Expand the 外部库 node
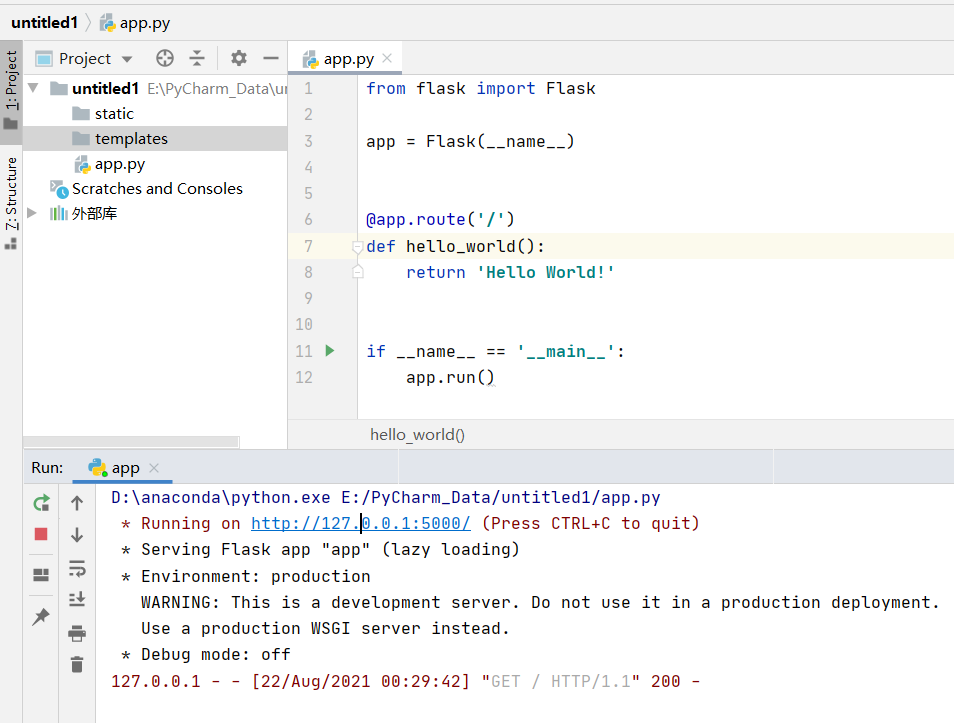The width and height of the screenshot is (954, 723). point(31,213)
